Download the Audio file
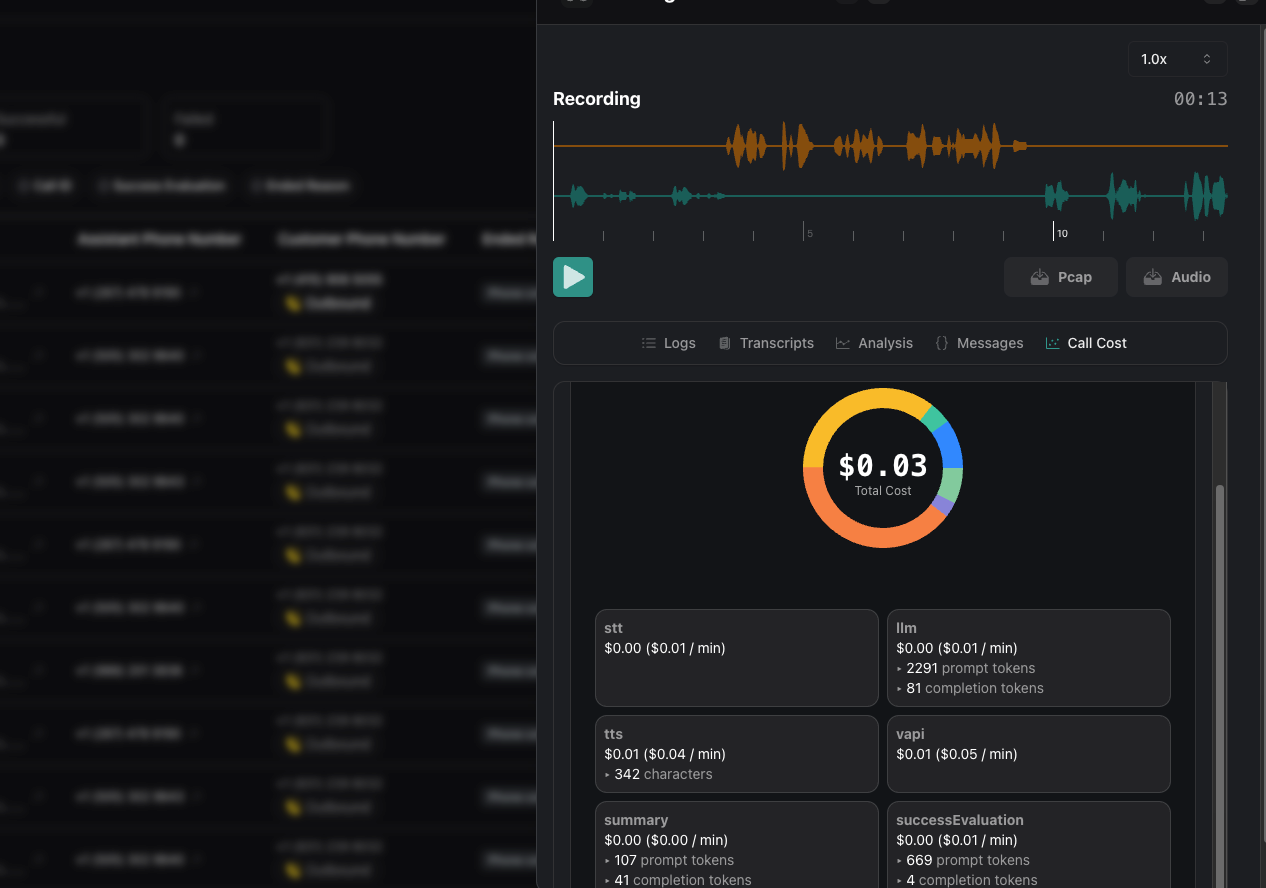This screenshot has height=888, width=1266. (x=1177, y=277)
